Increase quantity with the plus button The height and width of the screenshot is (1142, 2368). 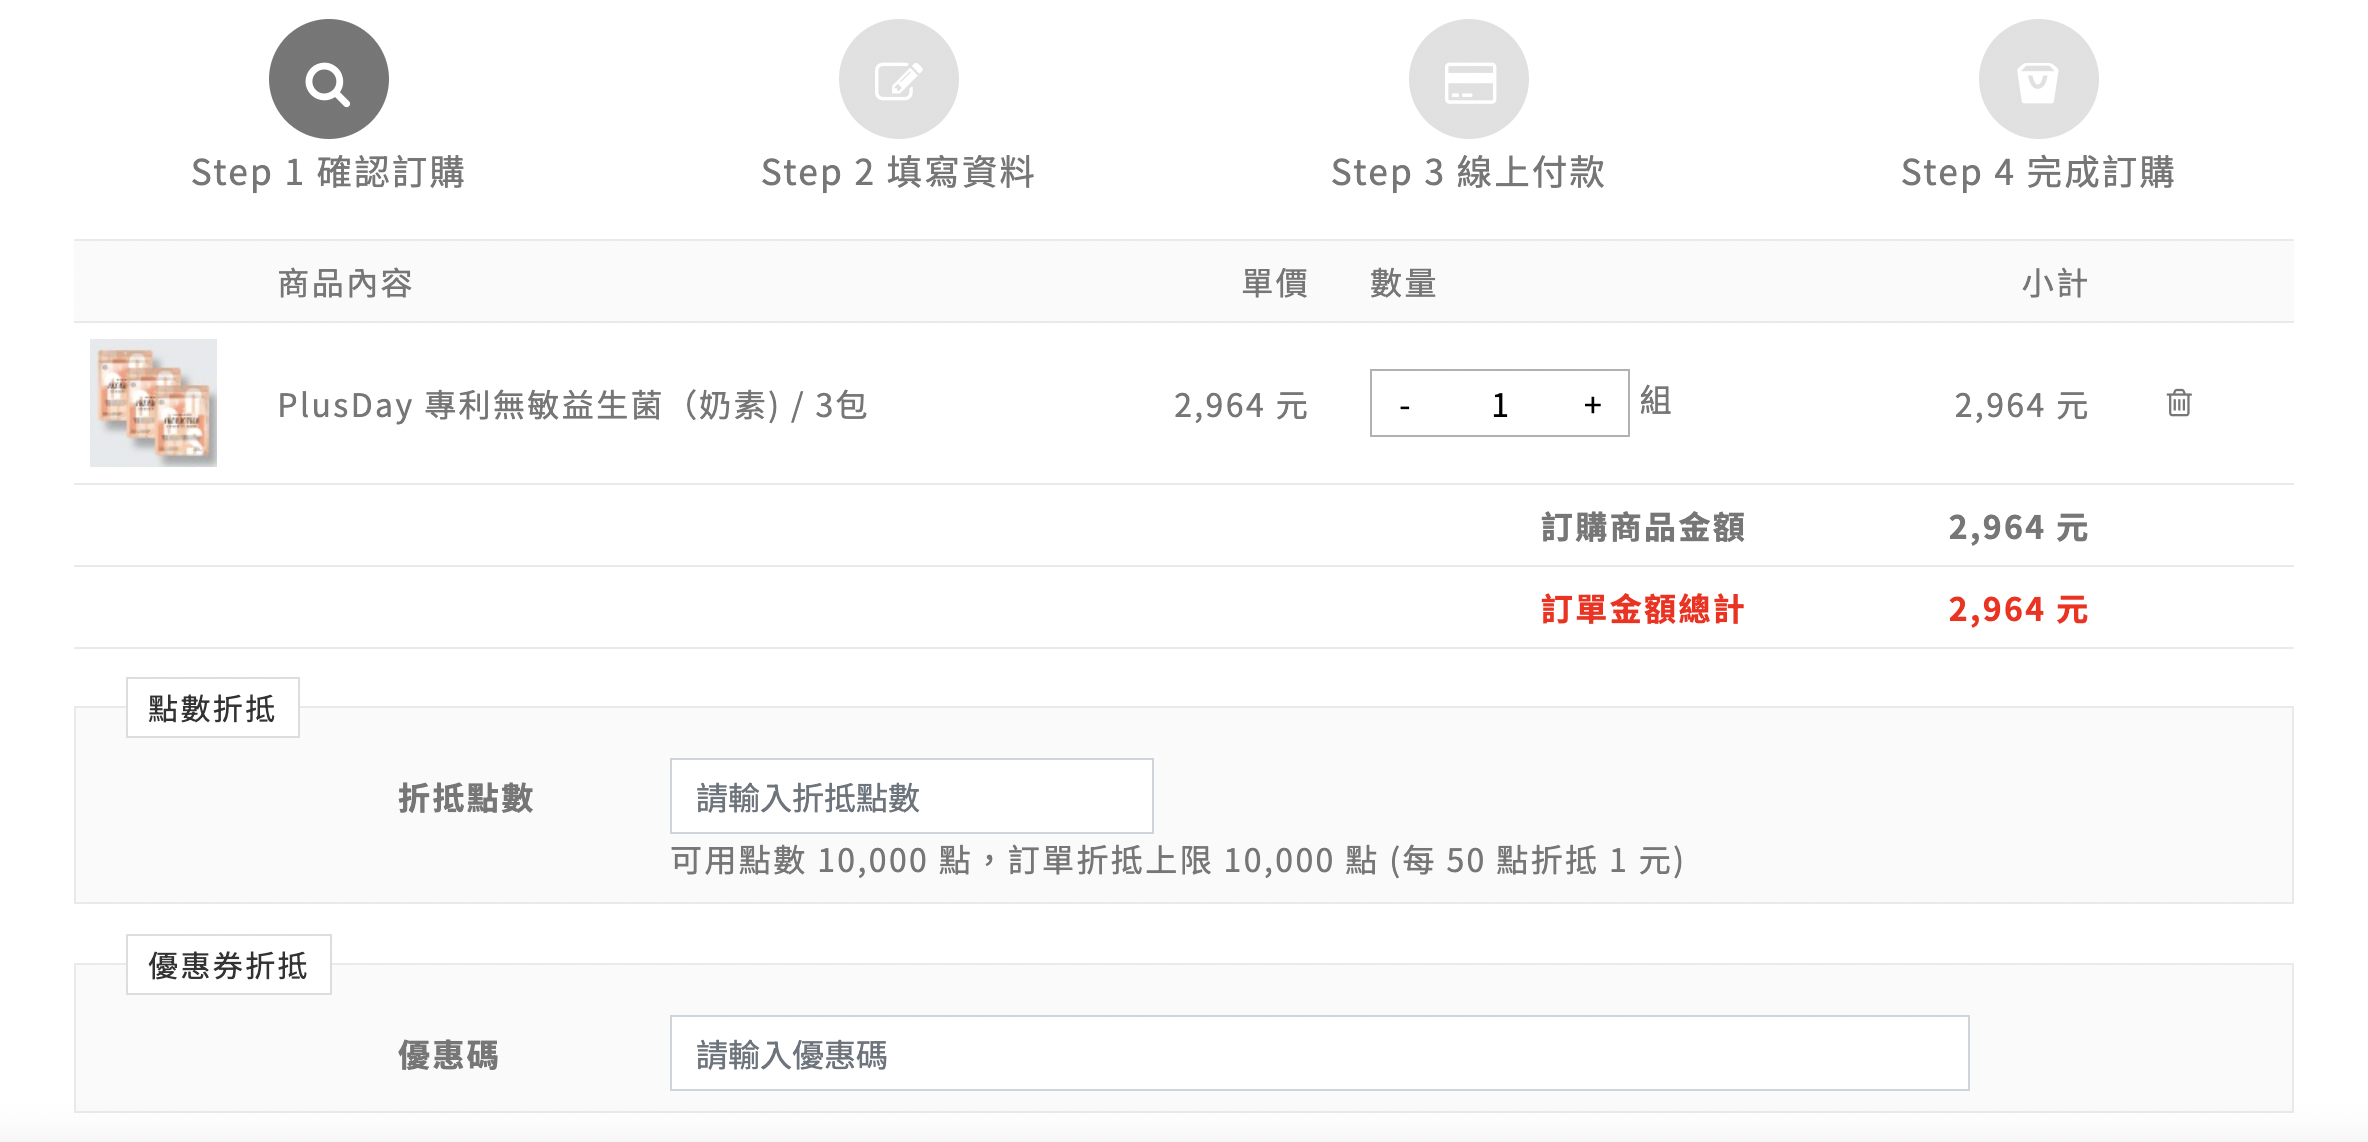pyautogui.click(x=1592, y=405)
